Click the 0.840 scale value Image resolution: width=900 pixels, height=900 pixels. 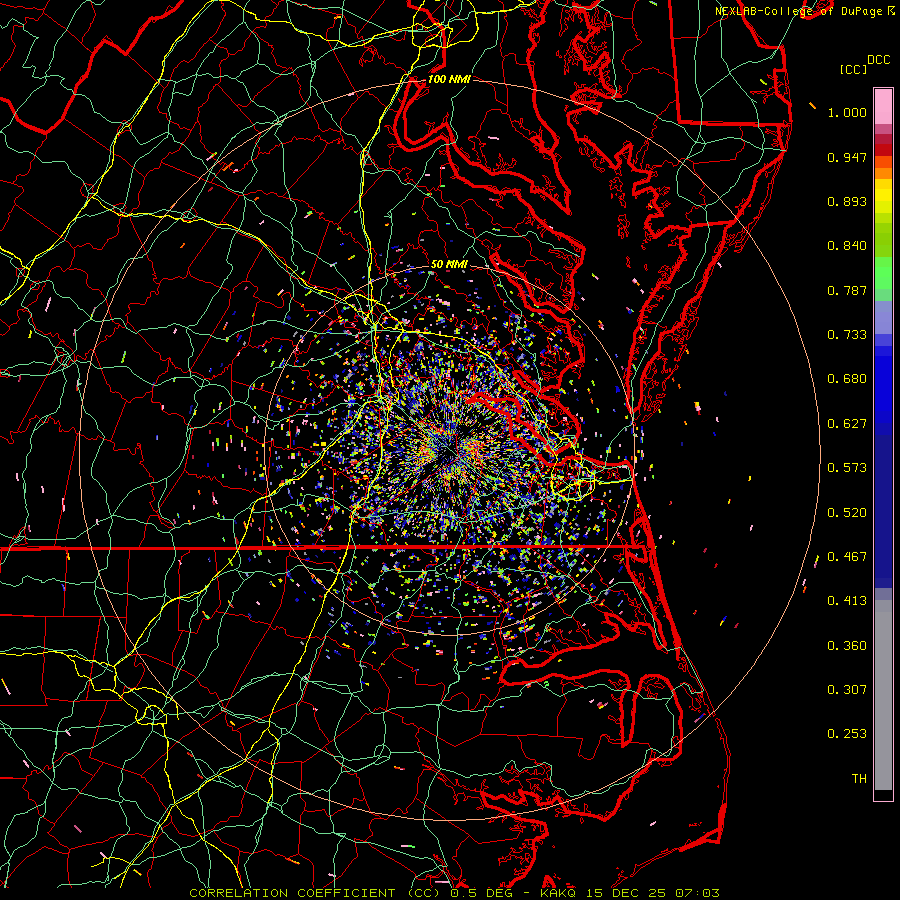point(847,246)
